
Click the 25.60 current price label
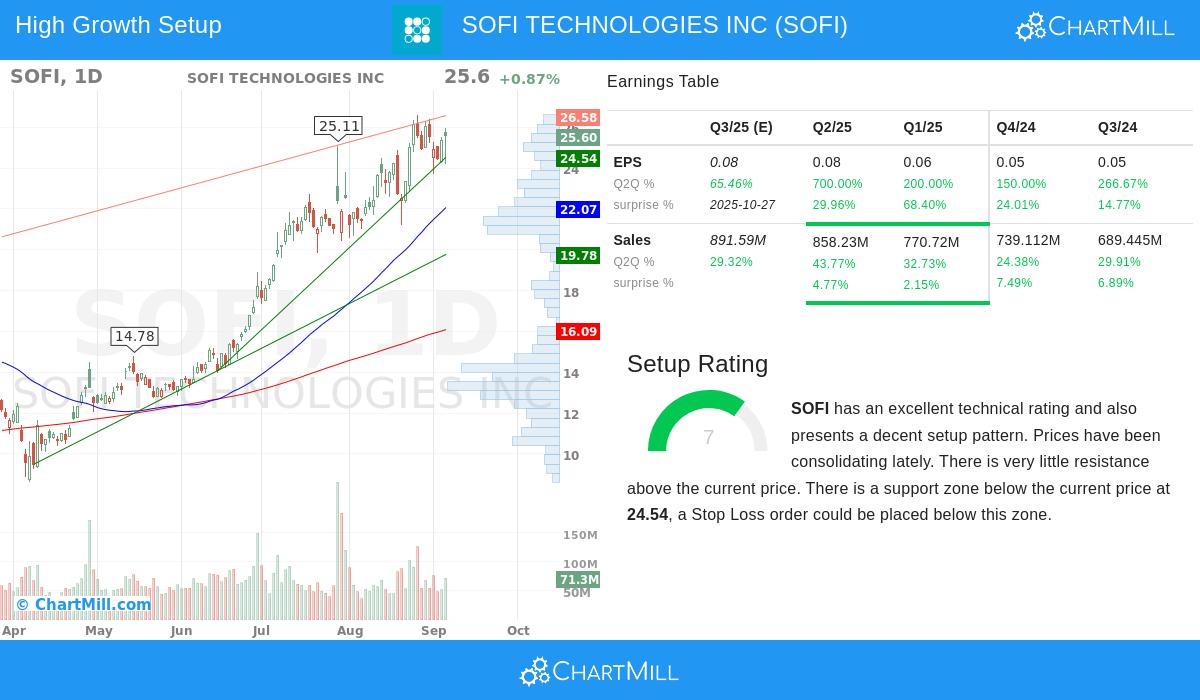click(578, 138)
